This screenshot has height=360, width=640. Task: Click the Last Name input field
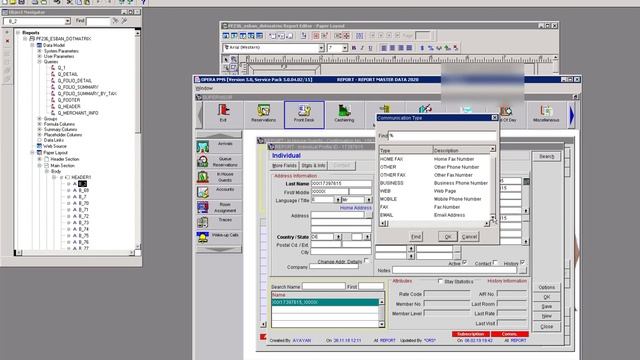pyautogui.click(x=341, y=184)
